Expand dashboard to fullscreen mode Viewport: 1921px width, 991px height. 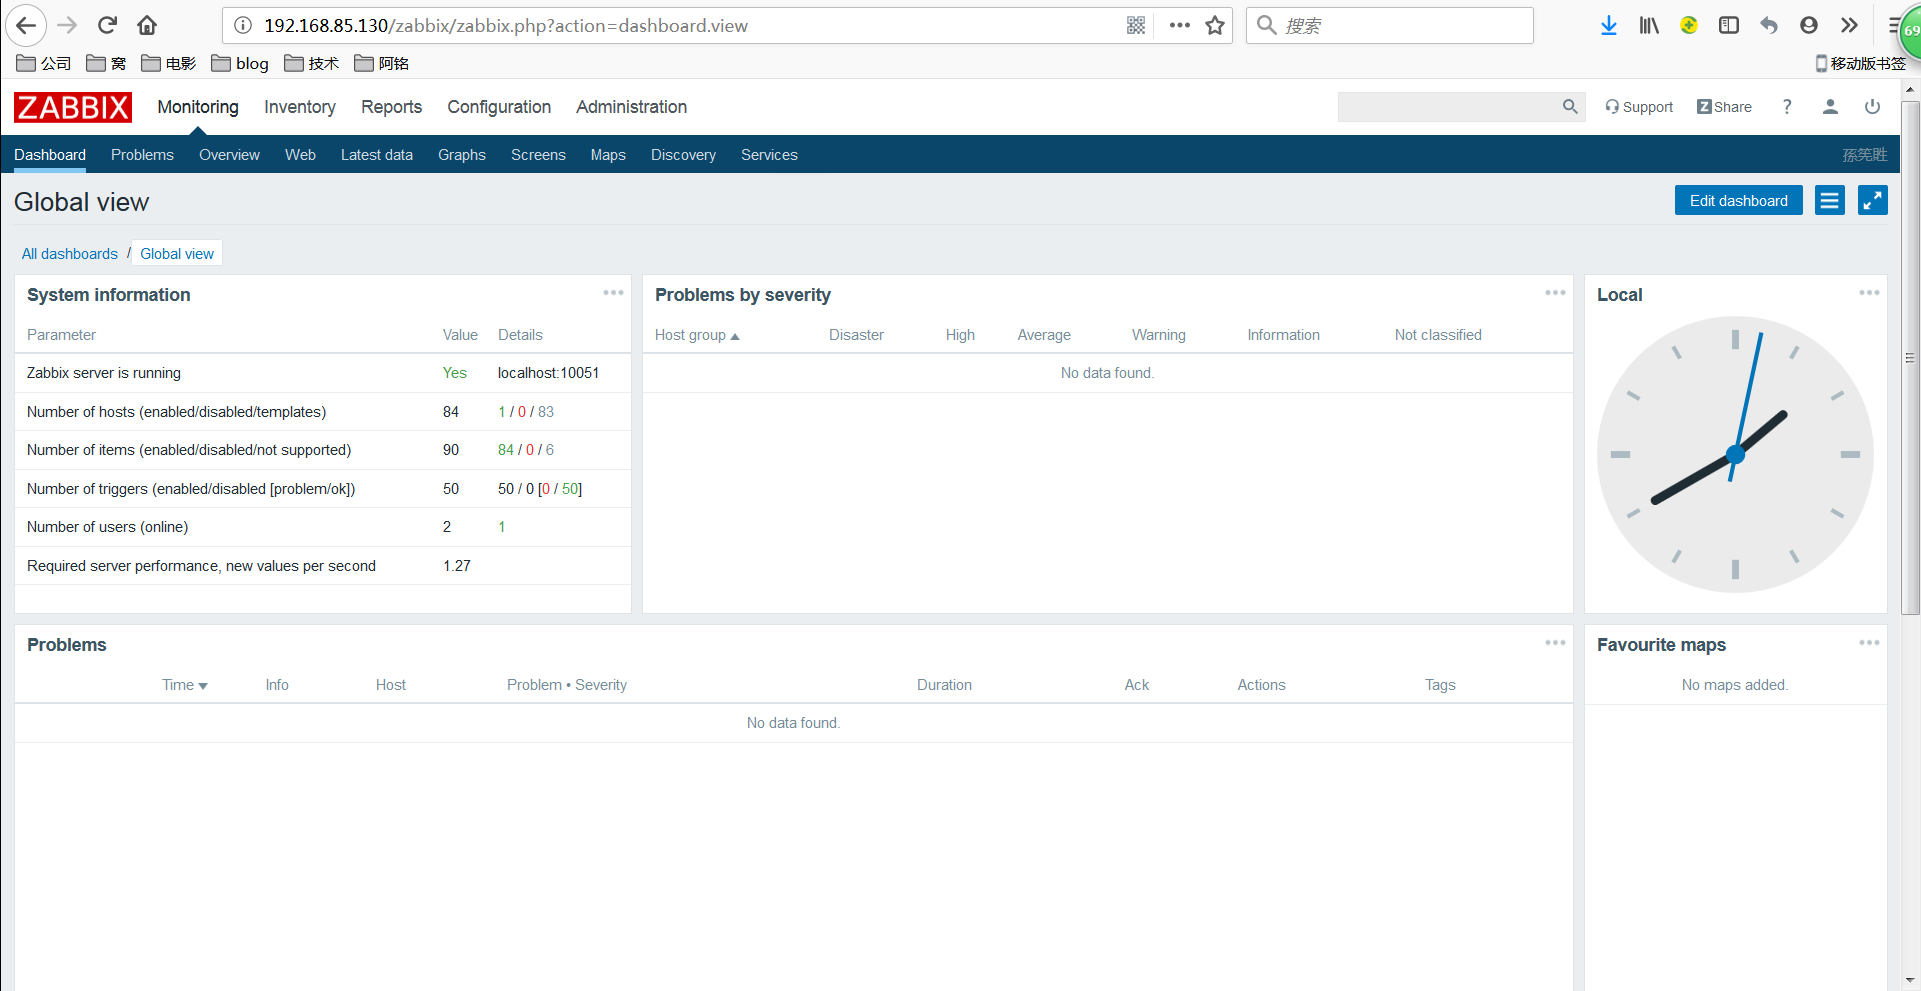tap(1873, 200)
